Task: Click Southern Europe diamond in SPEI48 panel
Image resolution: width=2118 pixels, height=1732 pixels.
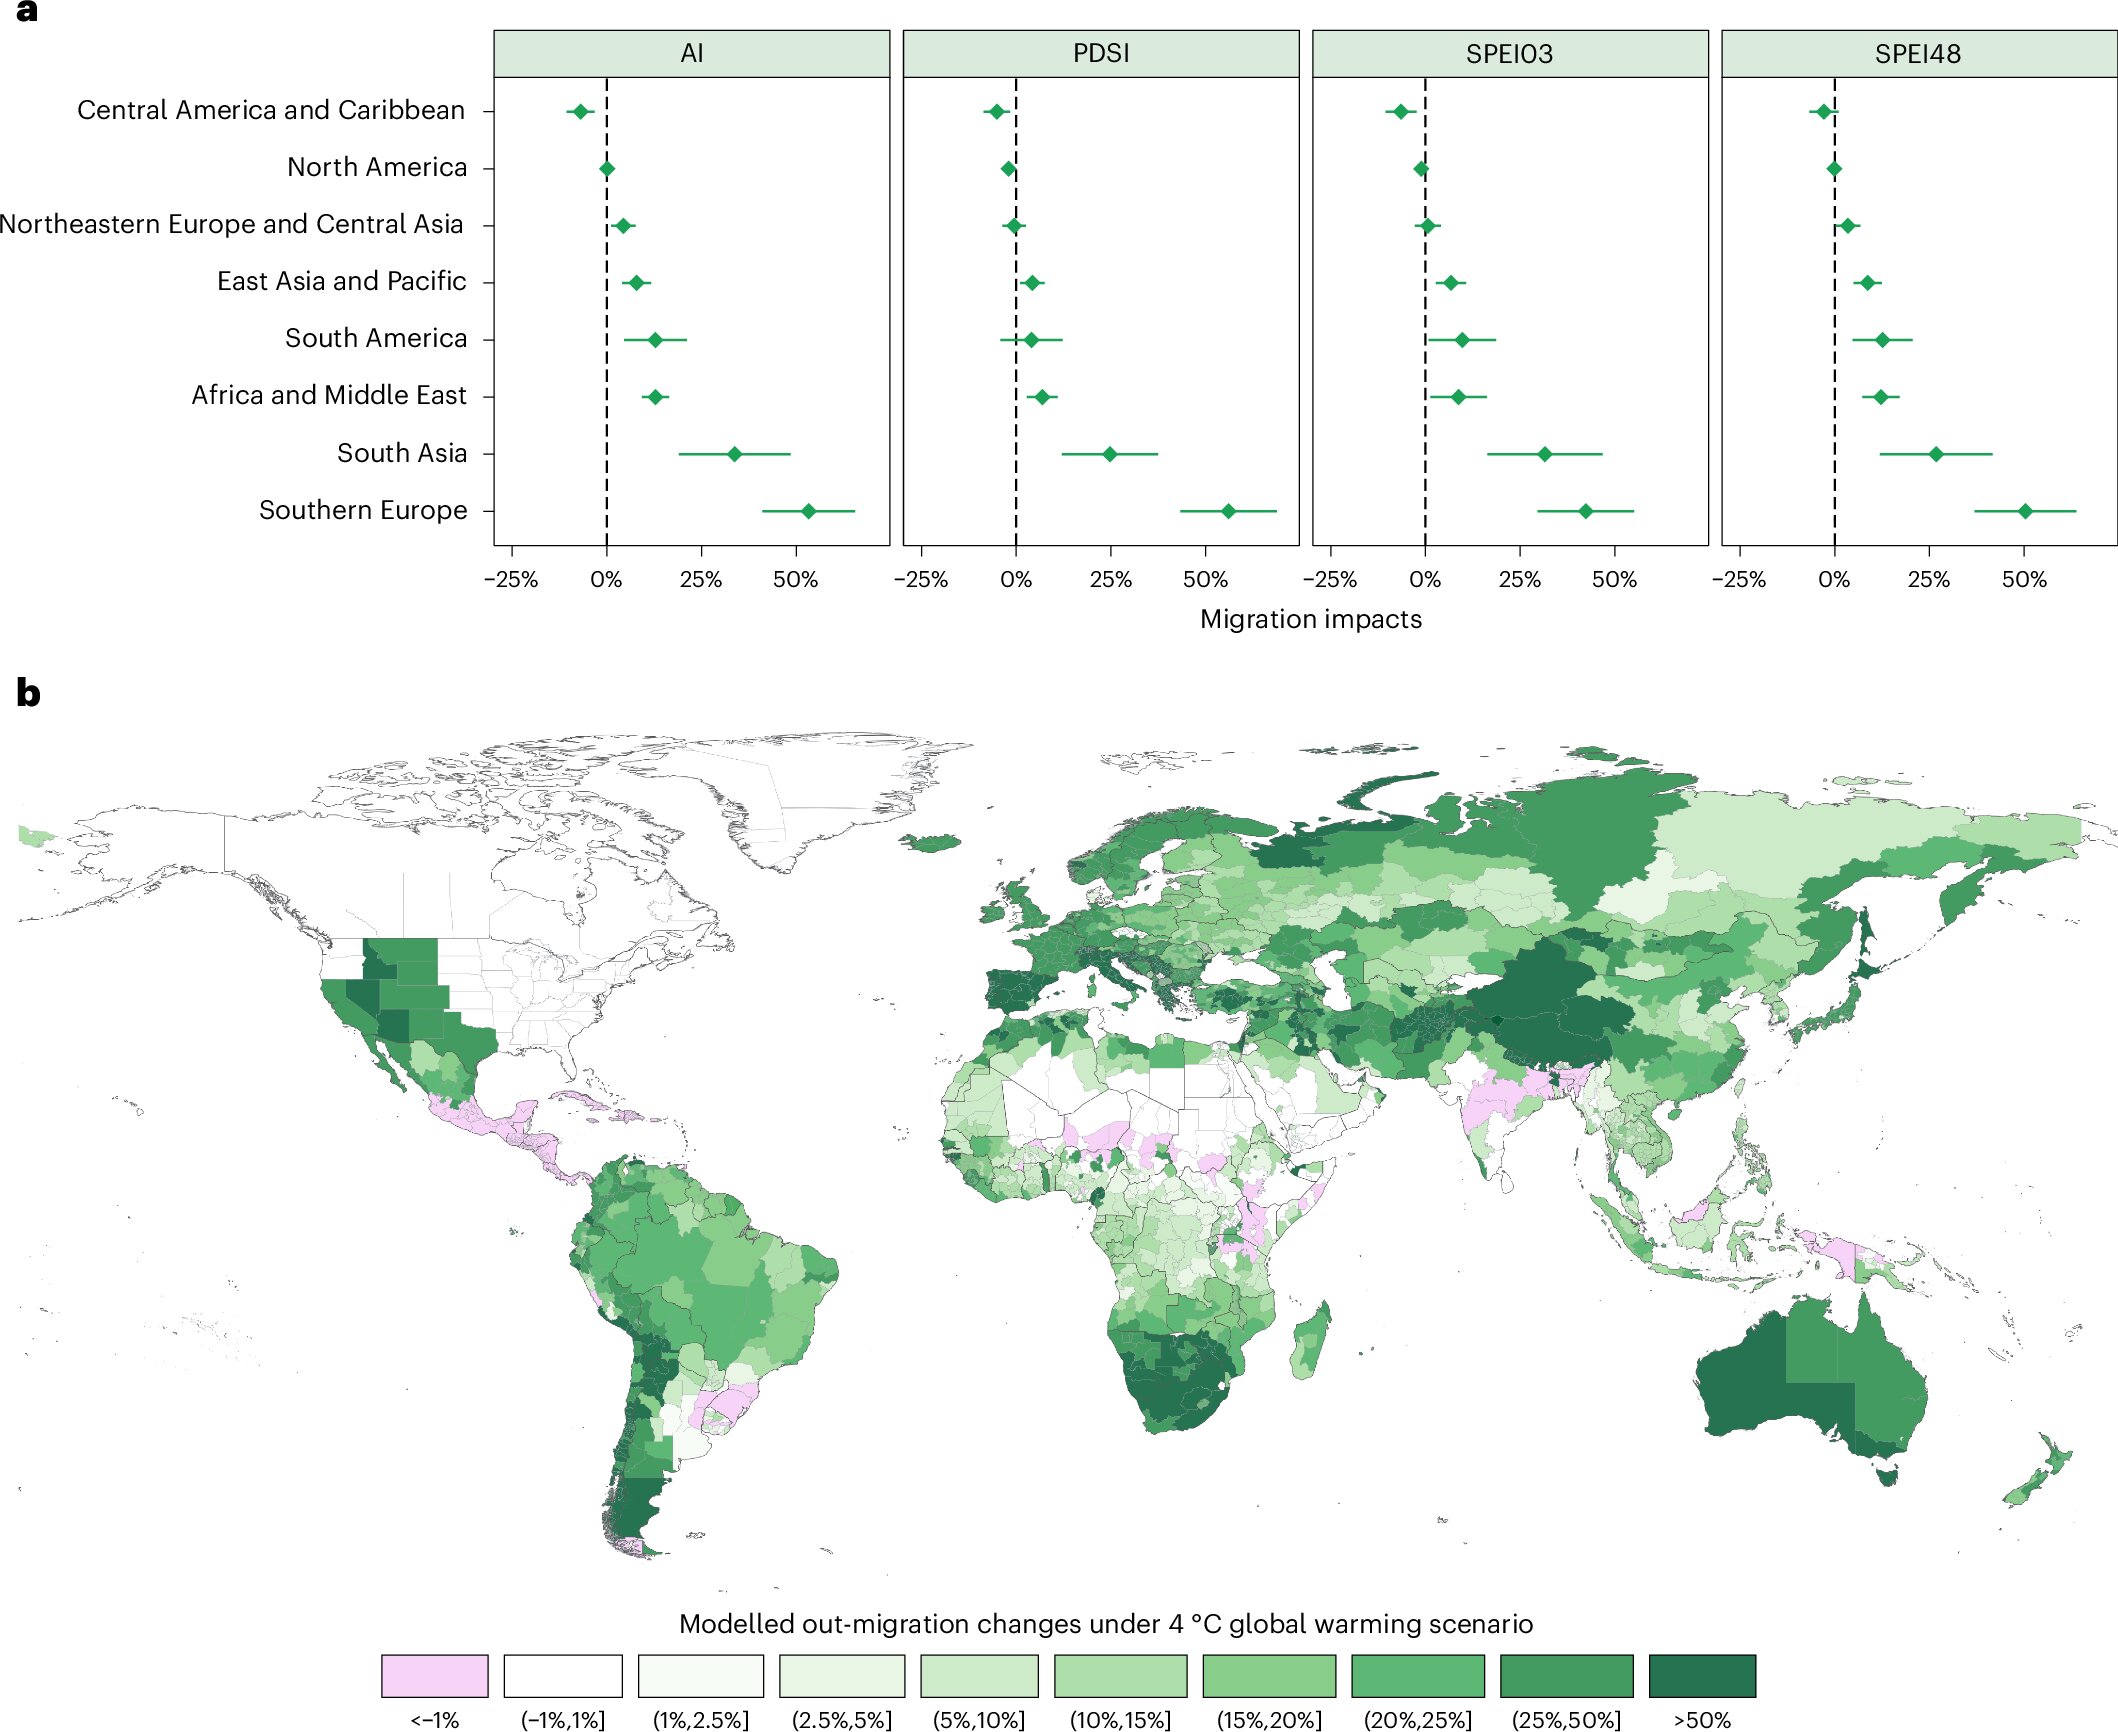Action: [2024, 511]
